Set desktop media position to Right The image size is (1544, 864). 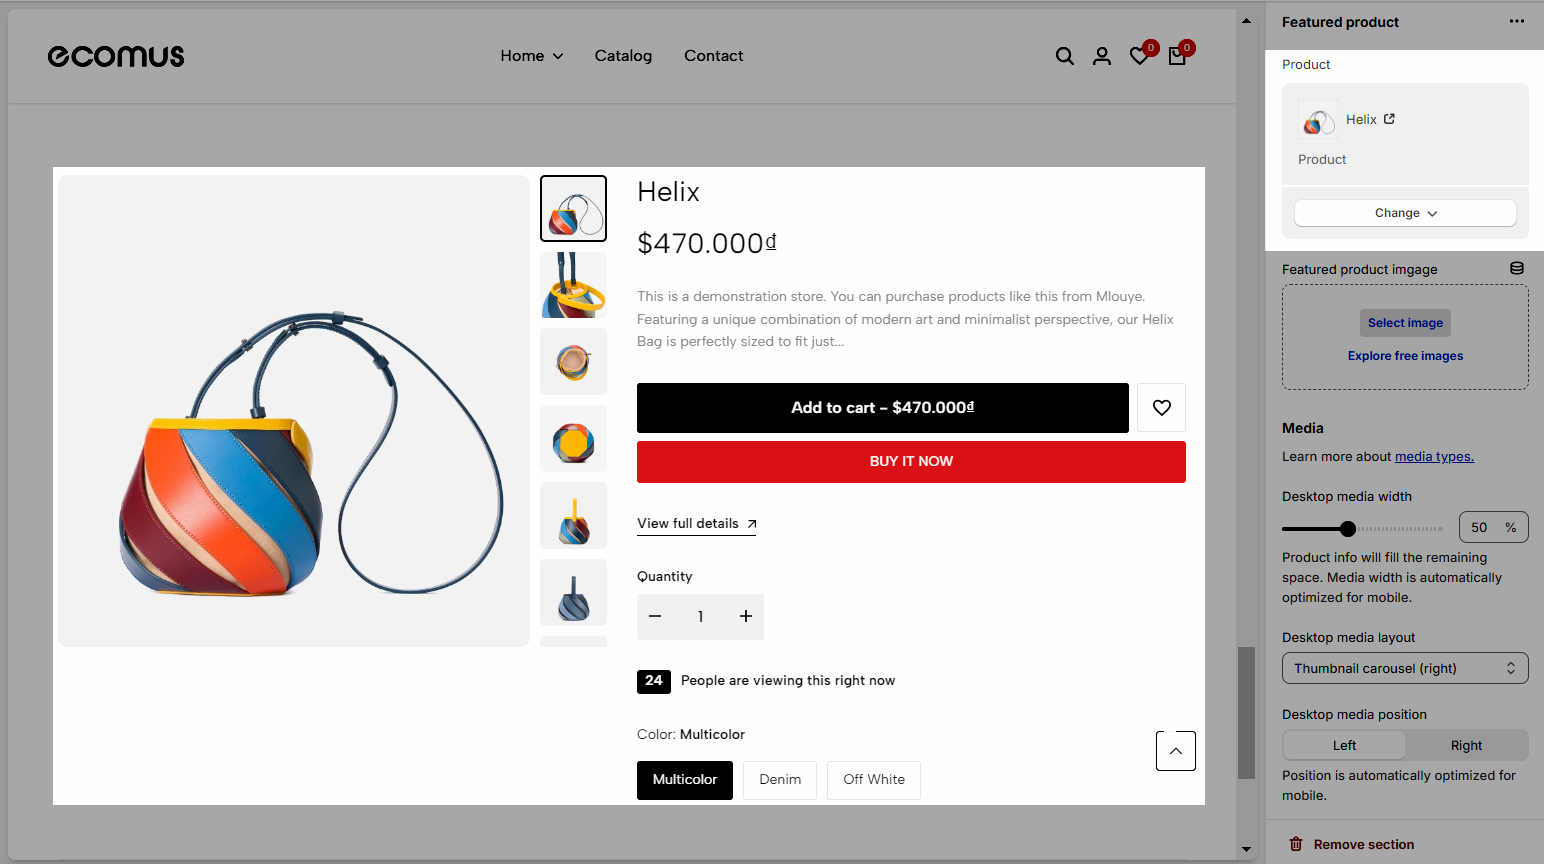(x=1466, y=746)
